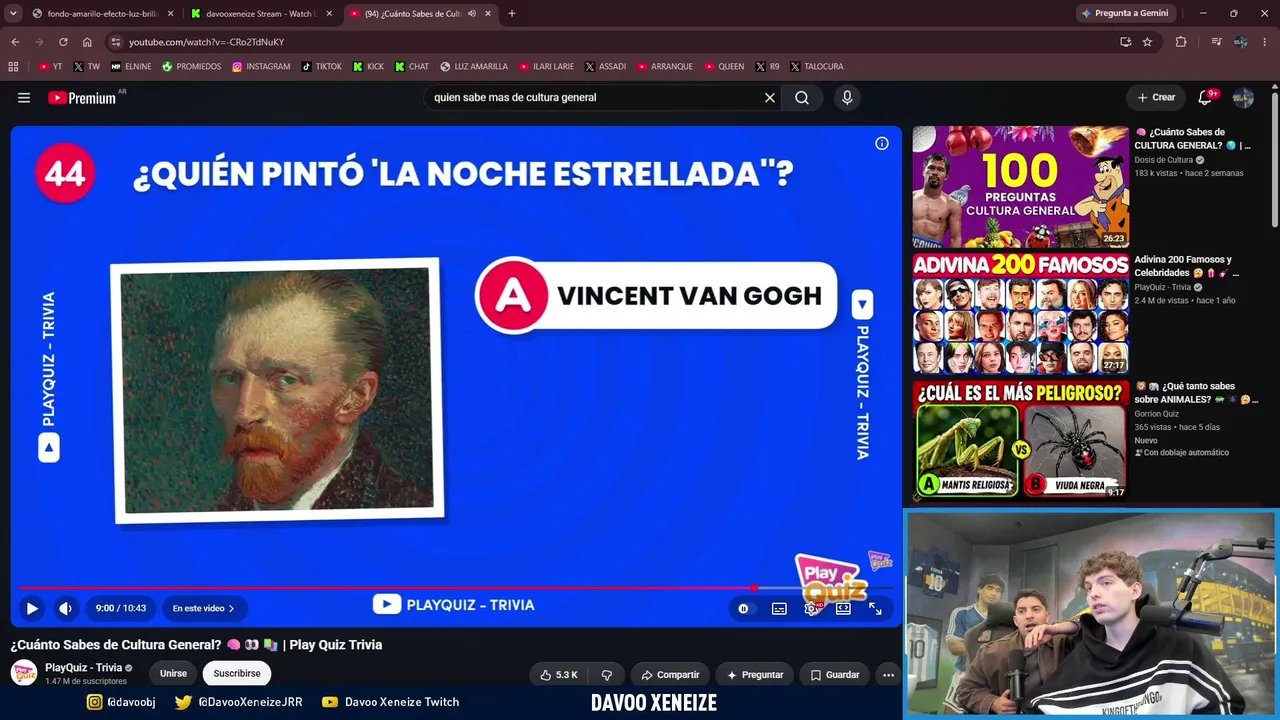Open the media controls icon in toolbar
This screenshot has height=720, width=1280.
coord(1216,42)
